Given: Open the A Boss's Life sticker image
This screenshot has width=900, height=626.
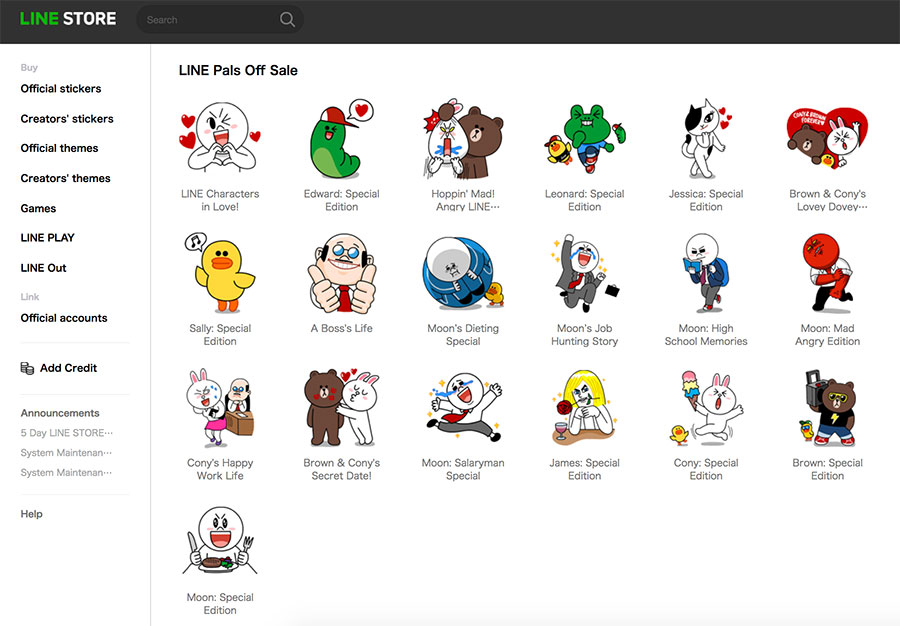Looking at the screenshot, I should 341,275.
